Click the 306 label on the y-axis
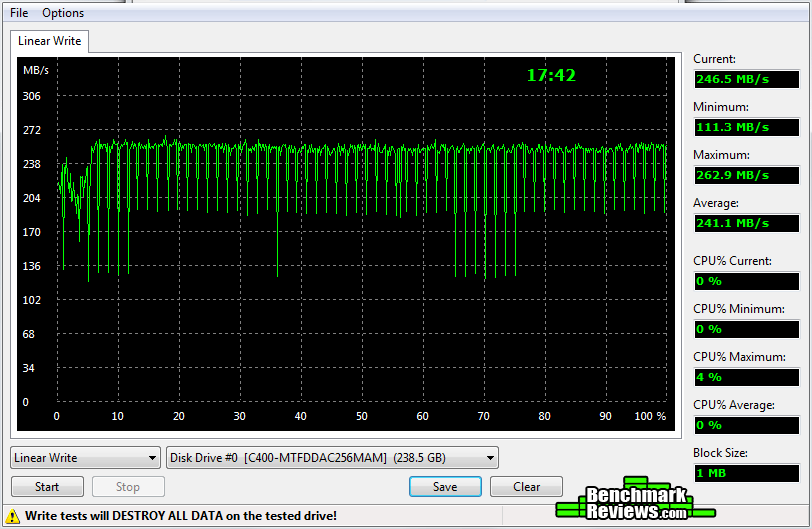812x529 pixels. pyautogui.click(x=32, y=96)
